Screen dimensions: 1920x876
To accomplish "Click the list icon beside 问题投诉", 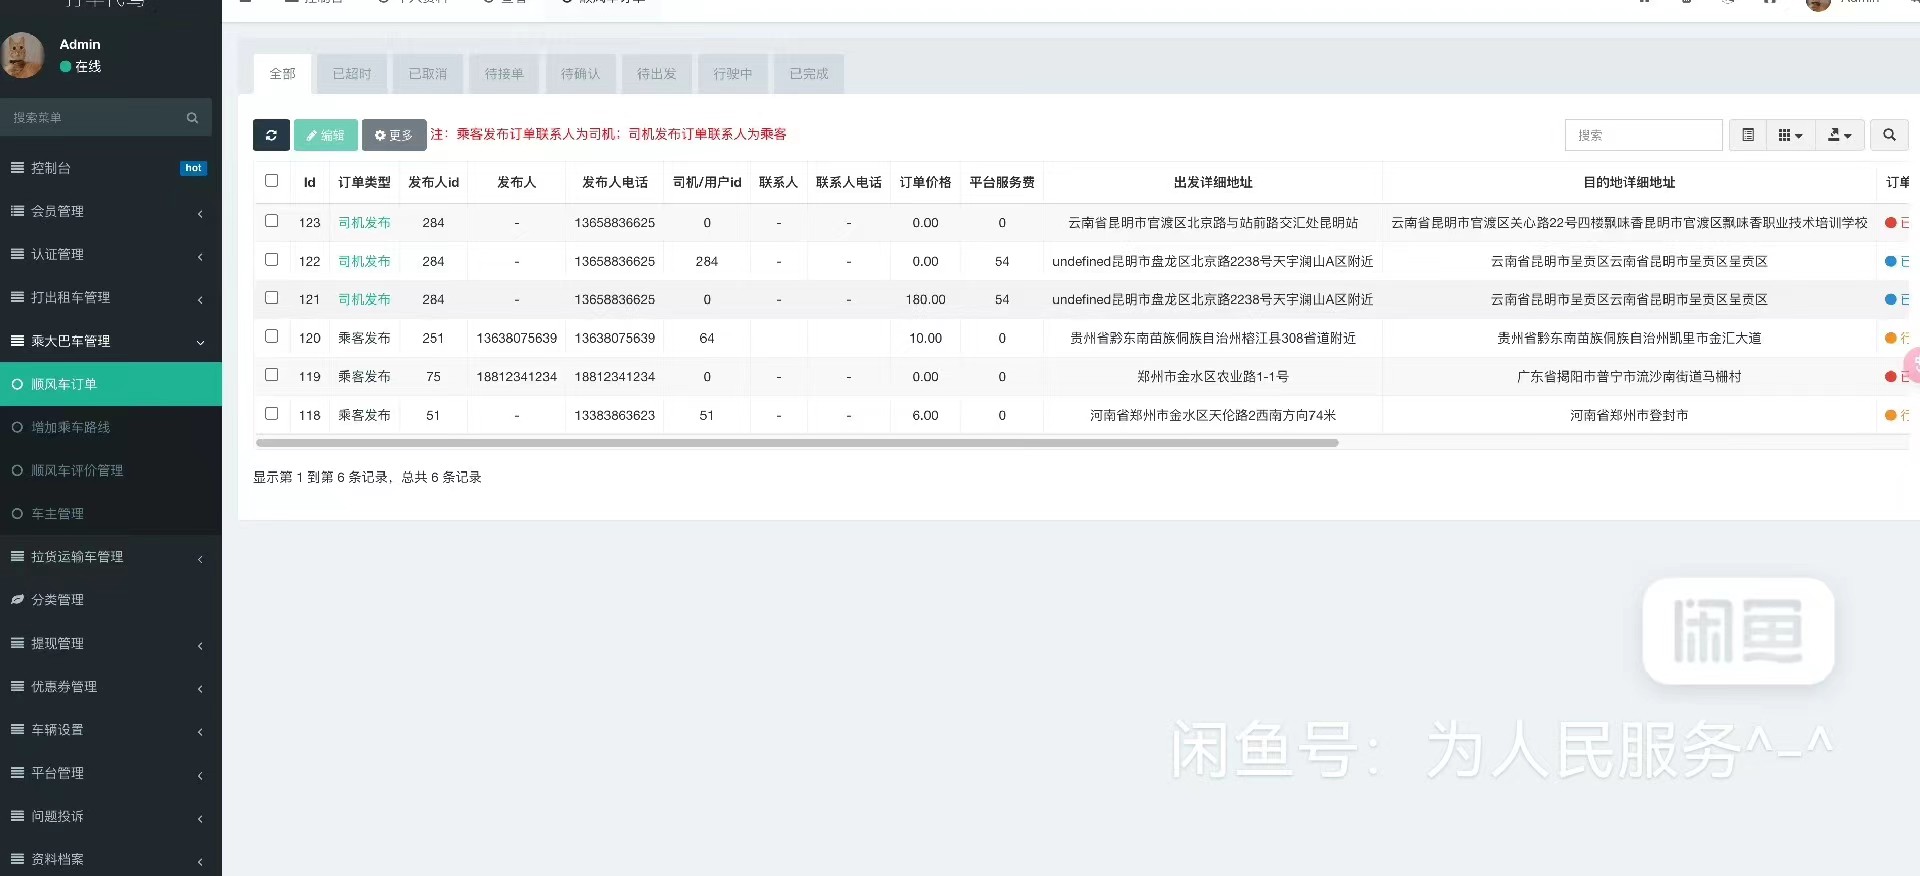I will pos(17,816).
